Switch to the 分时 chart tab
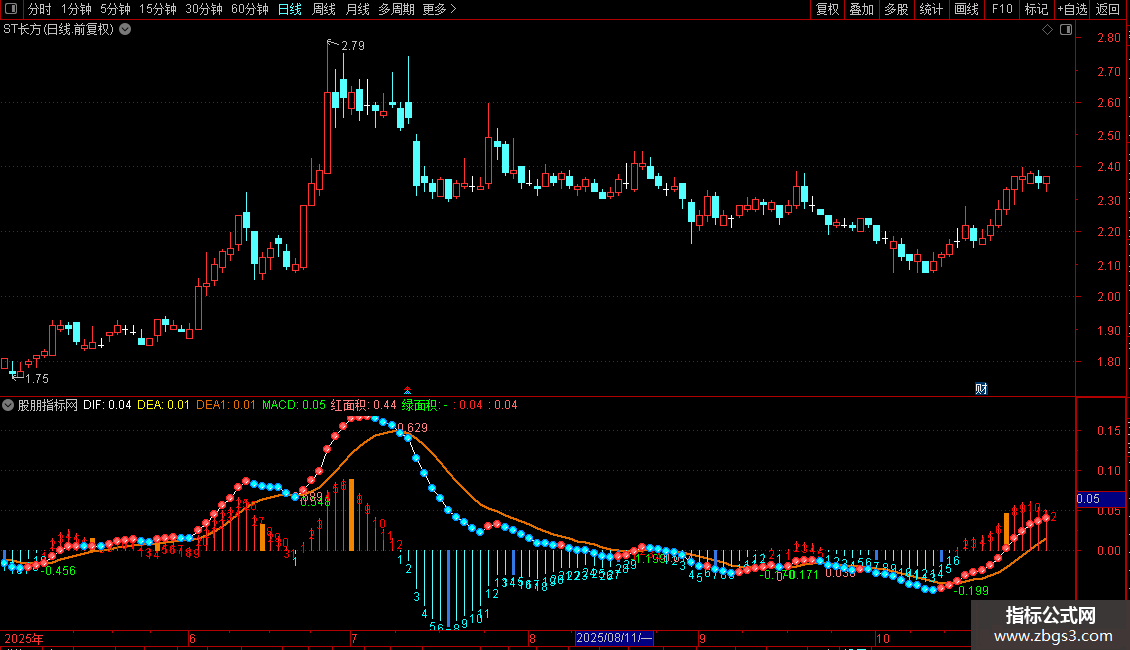 coord(39,9)
